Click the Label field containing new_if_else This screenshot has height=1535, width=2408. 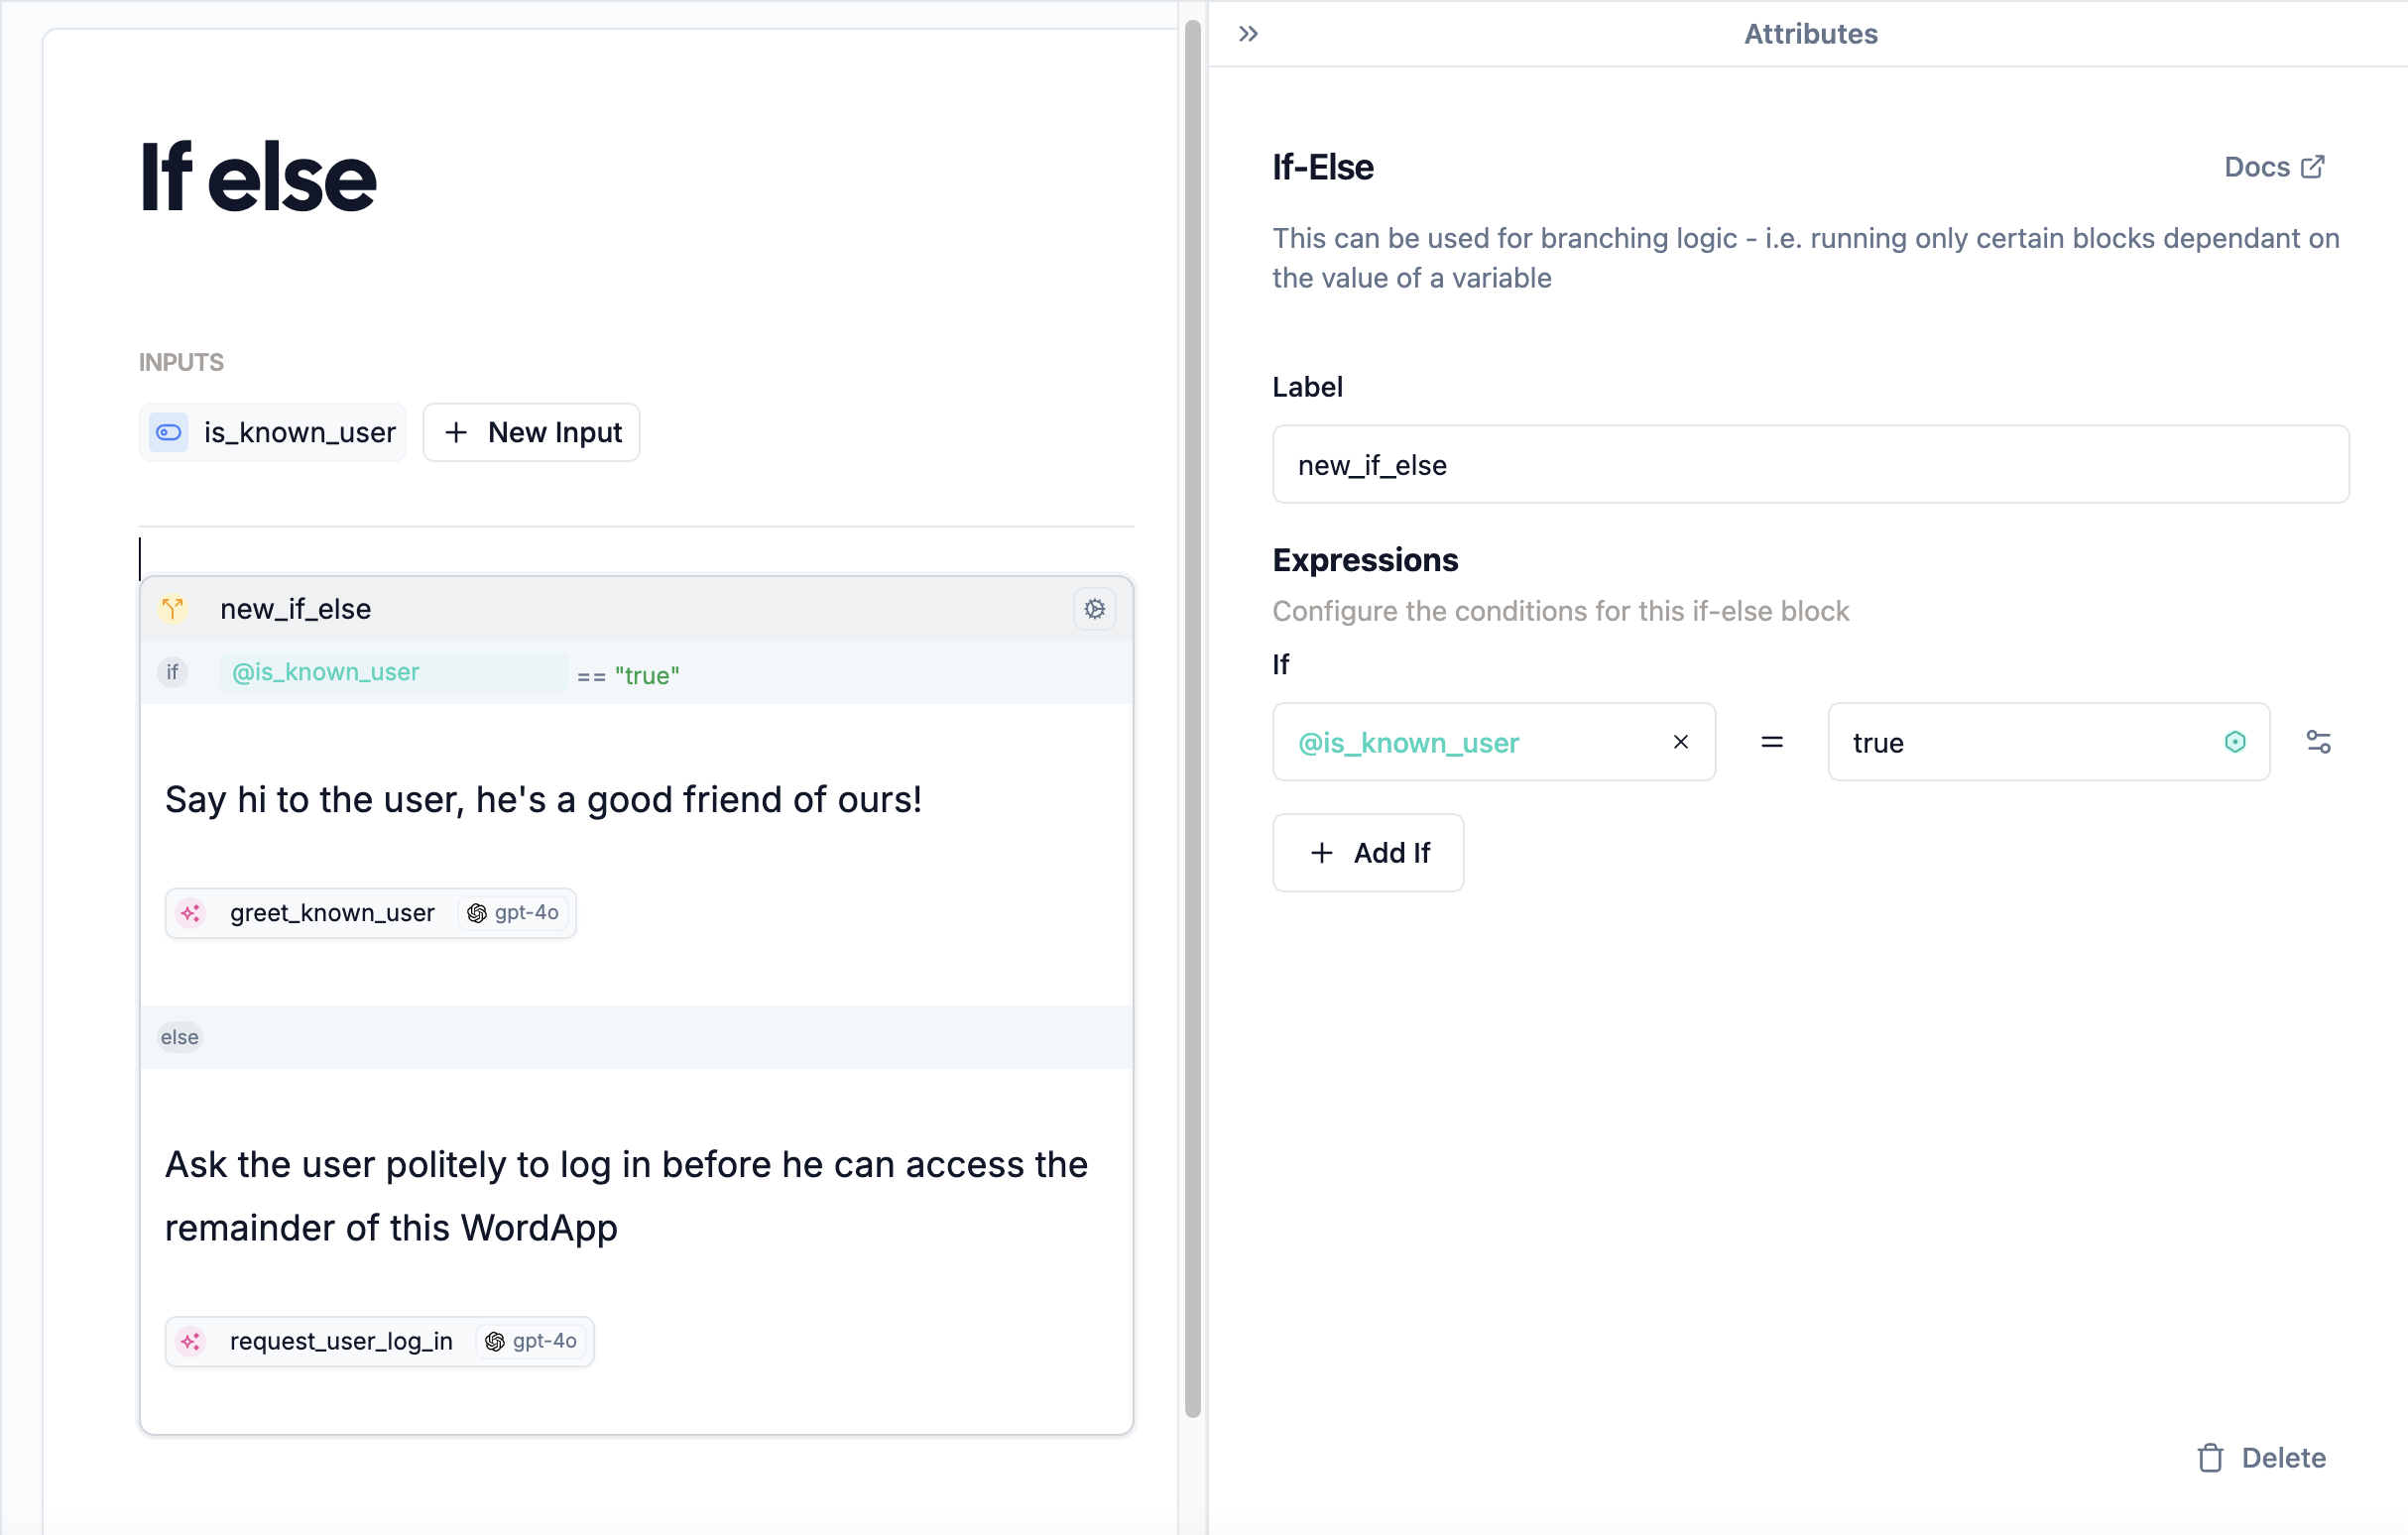point(1809,465)
